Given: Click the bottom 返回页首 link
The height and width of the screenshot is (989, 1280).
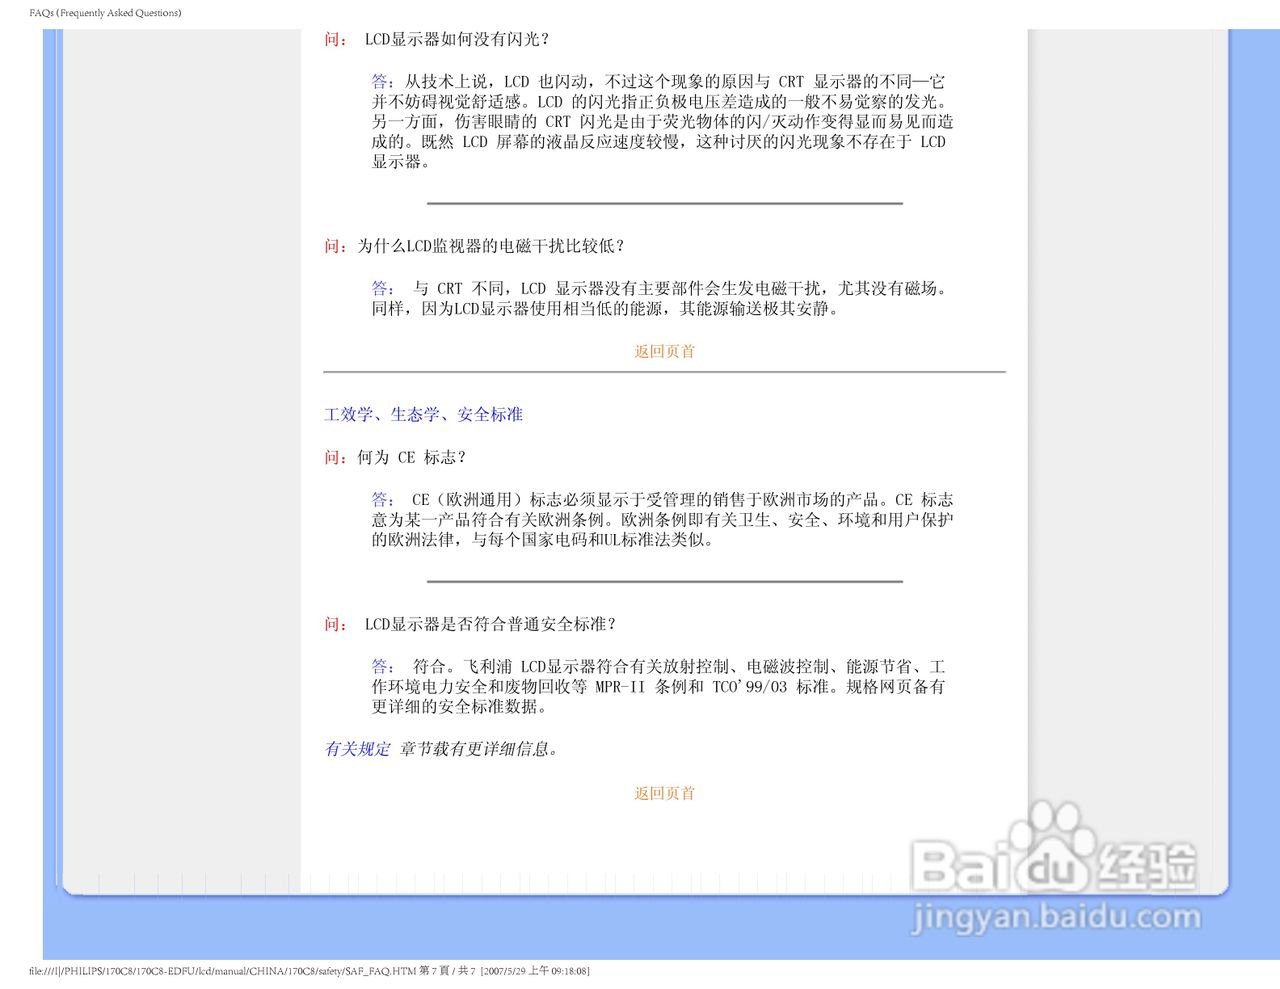Looking at the screenshot, I should click(x=664, y=794).
